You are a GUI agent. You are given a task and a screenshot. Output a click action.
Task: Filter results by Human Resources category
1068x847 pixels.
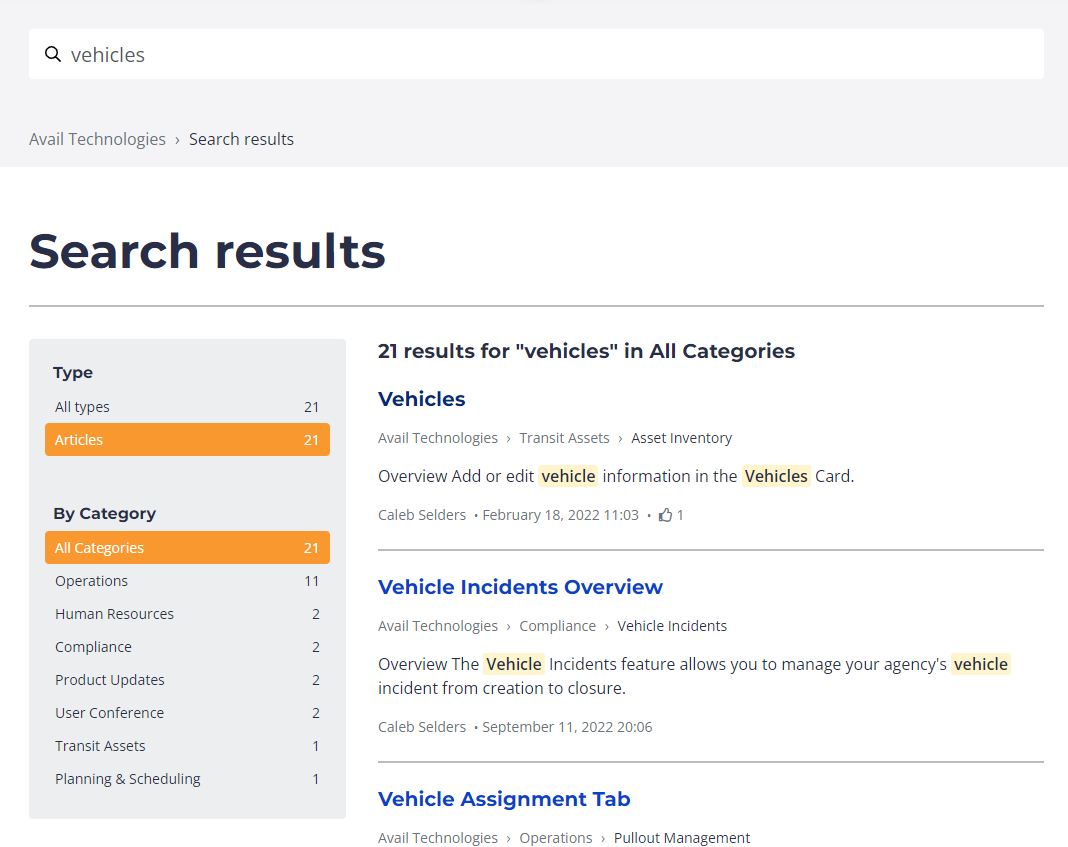click(x=187, y=614)
